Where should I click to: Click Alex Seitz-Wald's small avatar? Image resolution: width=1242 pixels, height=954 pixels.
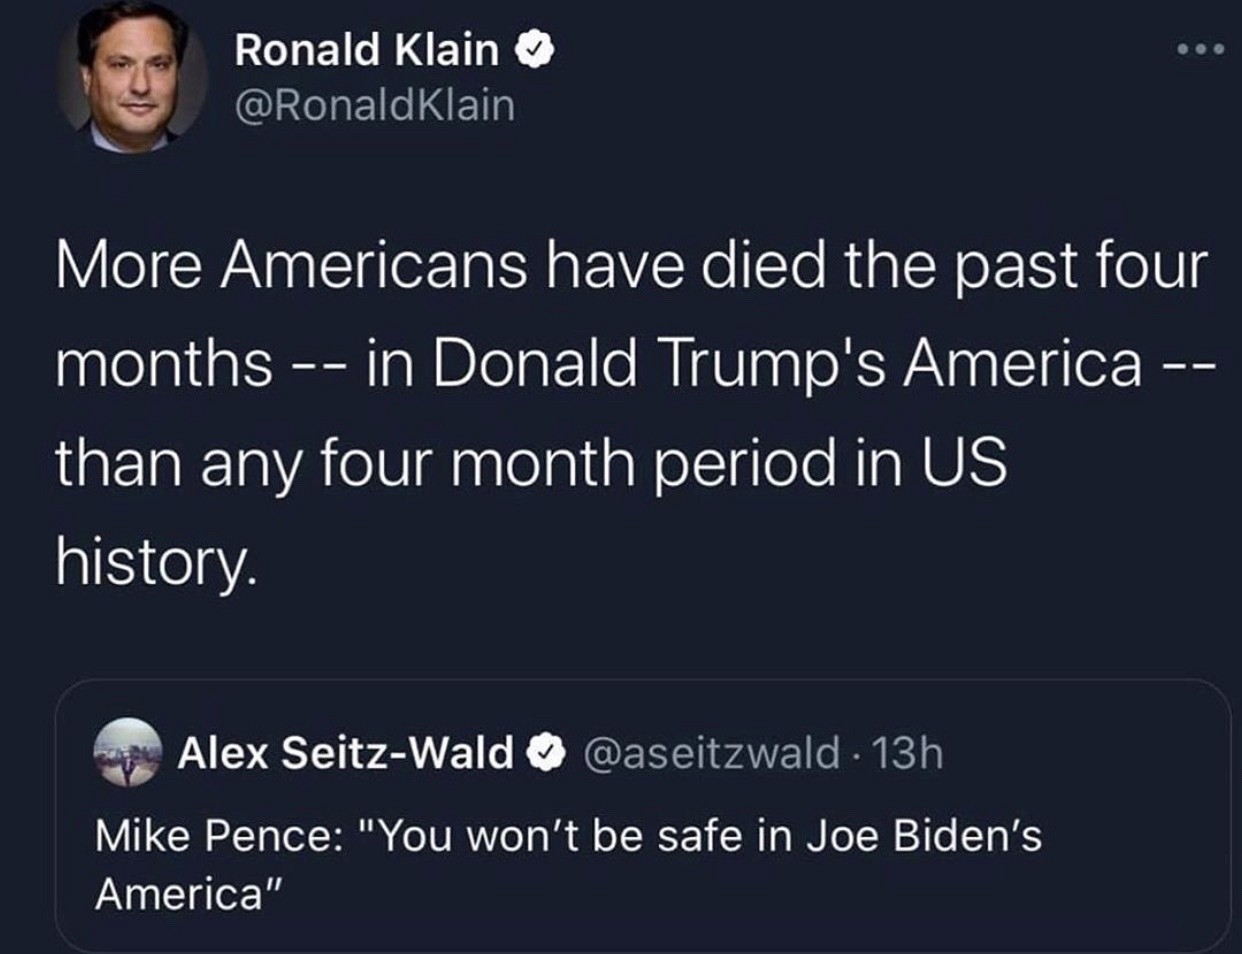[x=127, y=751]
